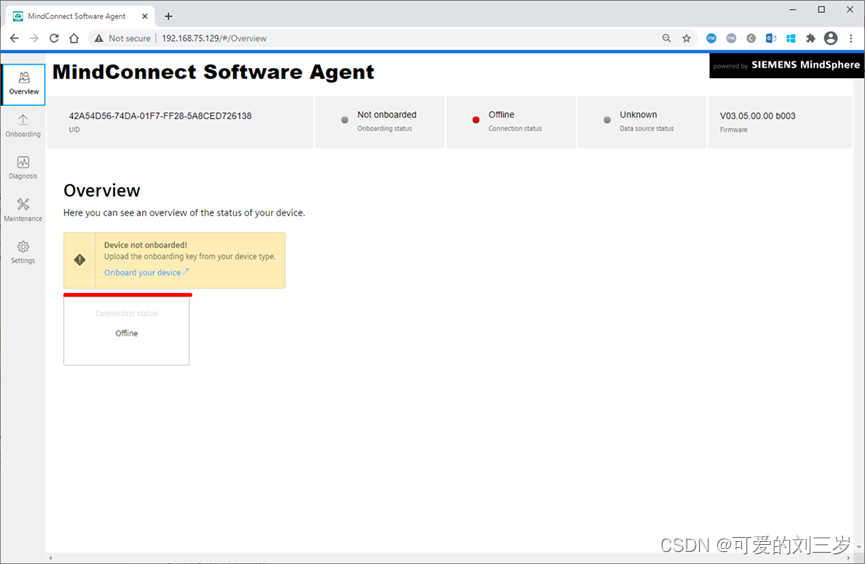This screenshot has height=564, width=865.
Task: Reload the page with refresh icon
Action: pyautogui.click(x=54, y=38)
